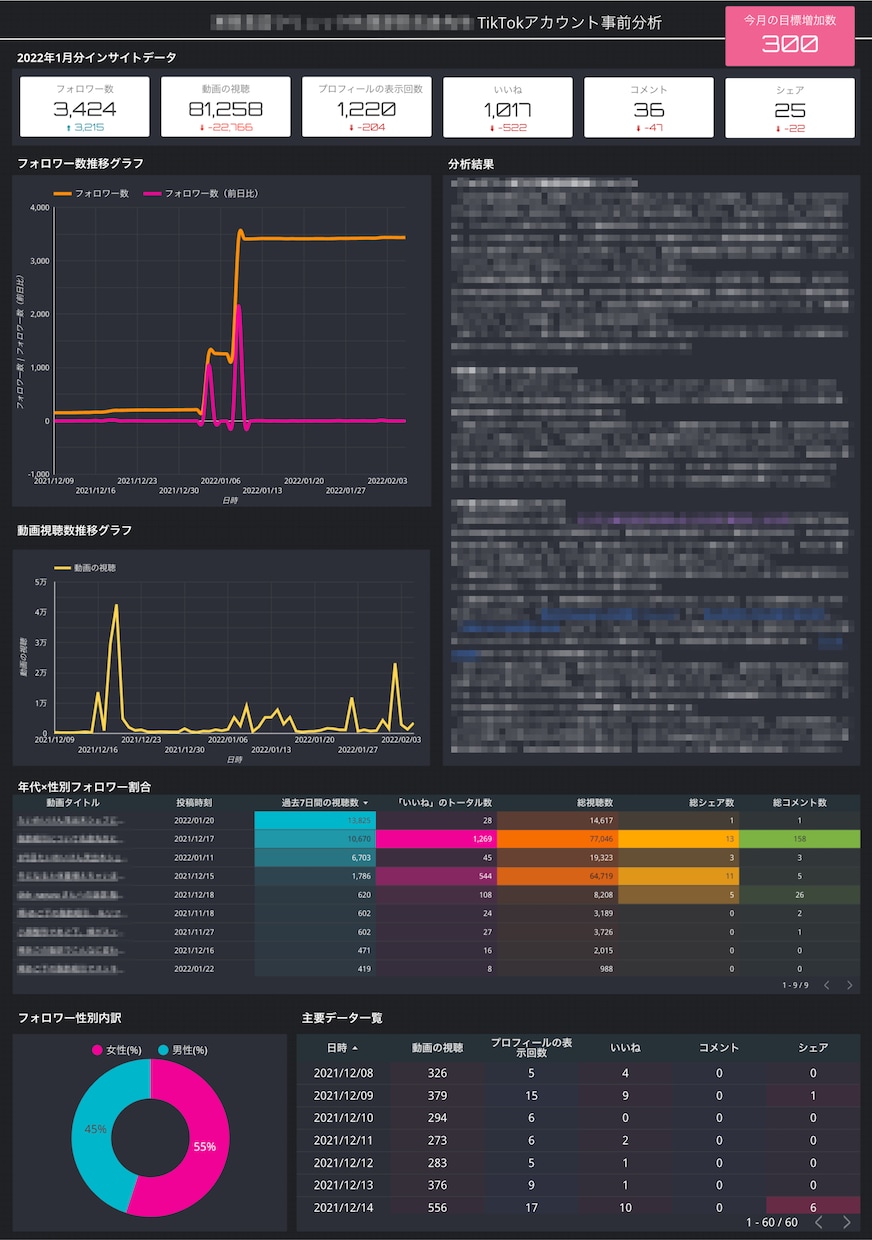This screenshot has height=1240, width=872.
Task: Select the プロフィールの表示回数 1,220 scorecard
Action: pos(367,107)
